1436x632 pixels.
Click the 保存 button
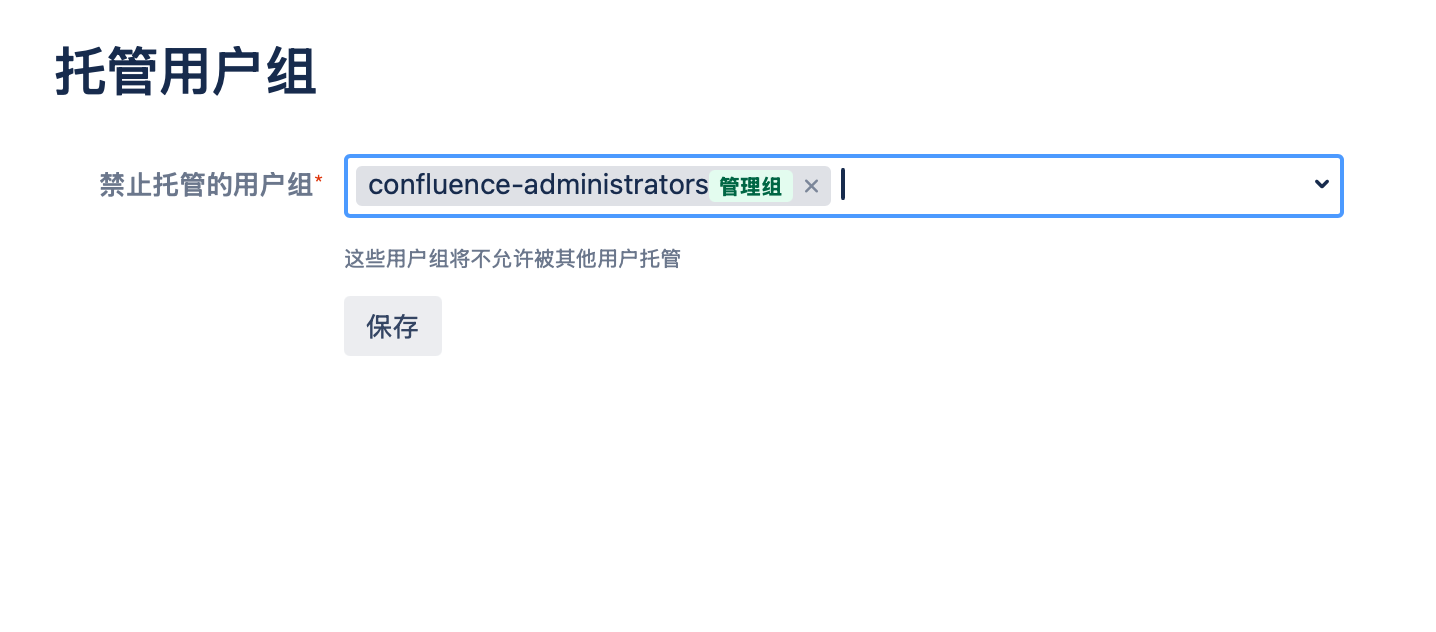point(392,326)
